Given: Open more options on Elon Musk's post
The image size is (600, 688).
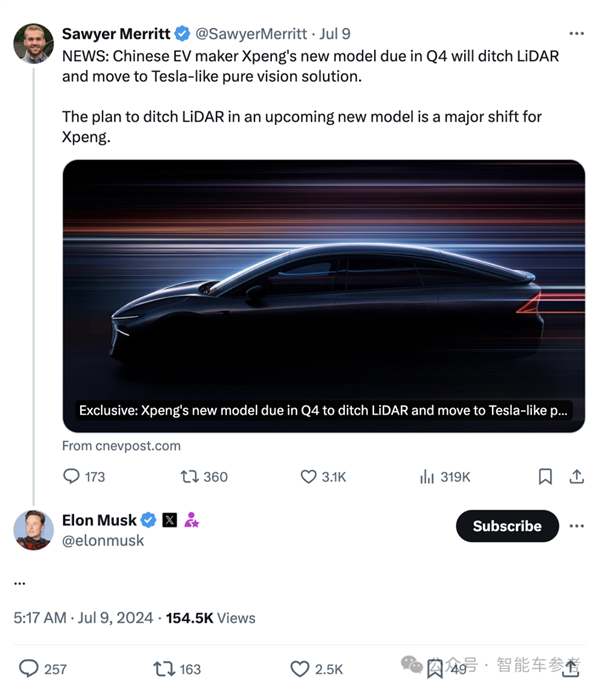Looking at the screenshot, I should coord(576,526).
